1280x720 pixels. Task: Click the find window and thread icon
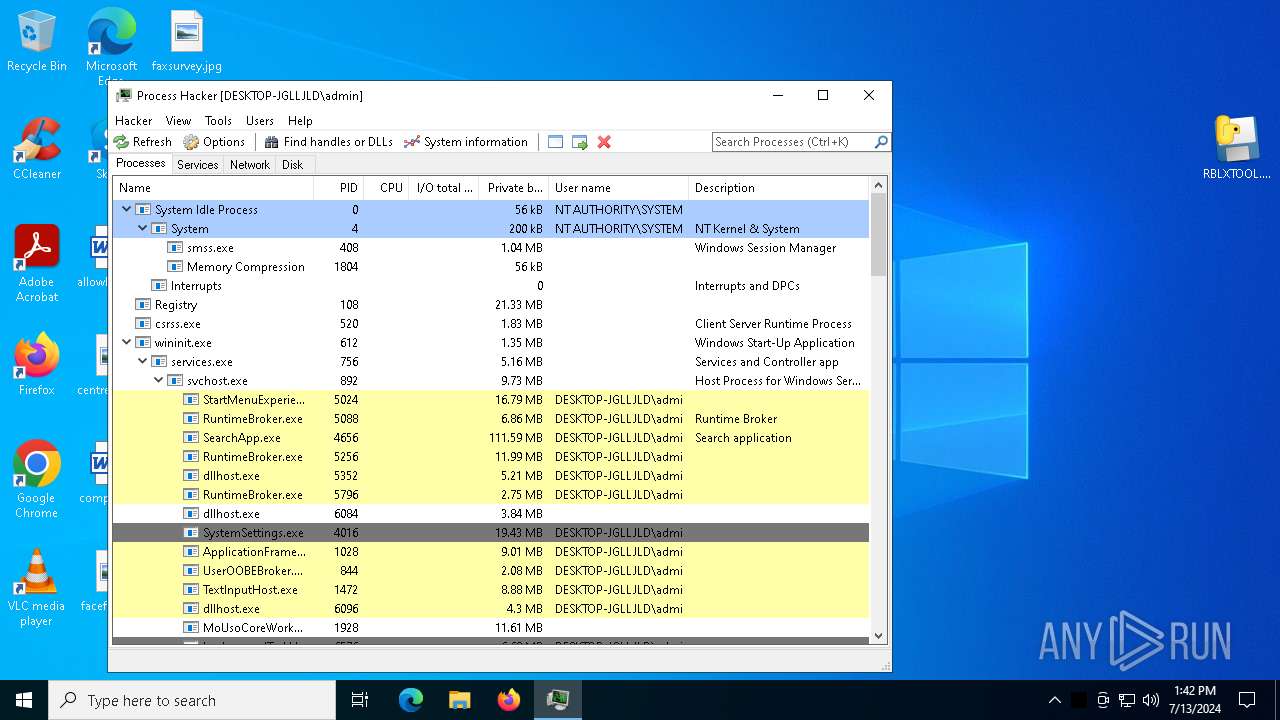tap(580, 142)
